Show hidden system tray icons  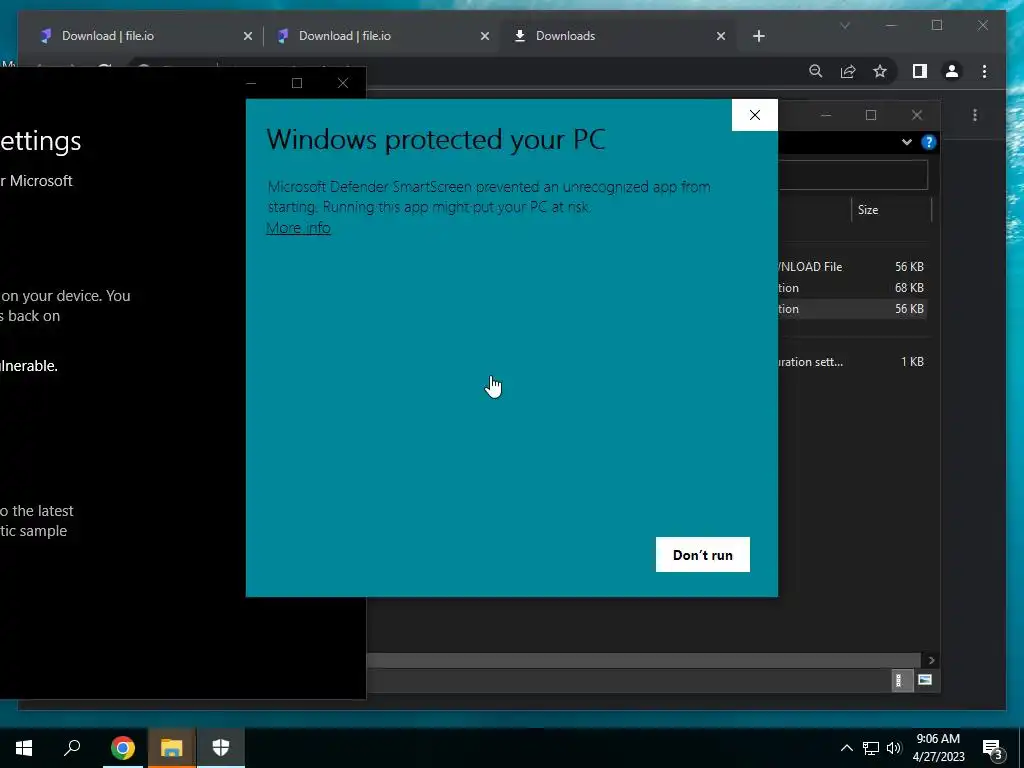(846, 748)
